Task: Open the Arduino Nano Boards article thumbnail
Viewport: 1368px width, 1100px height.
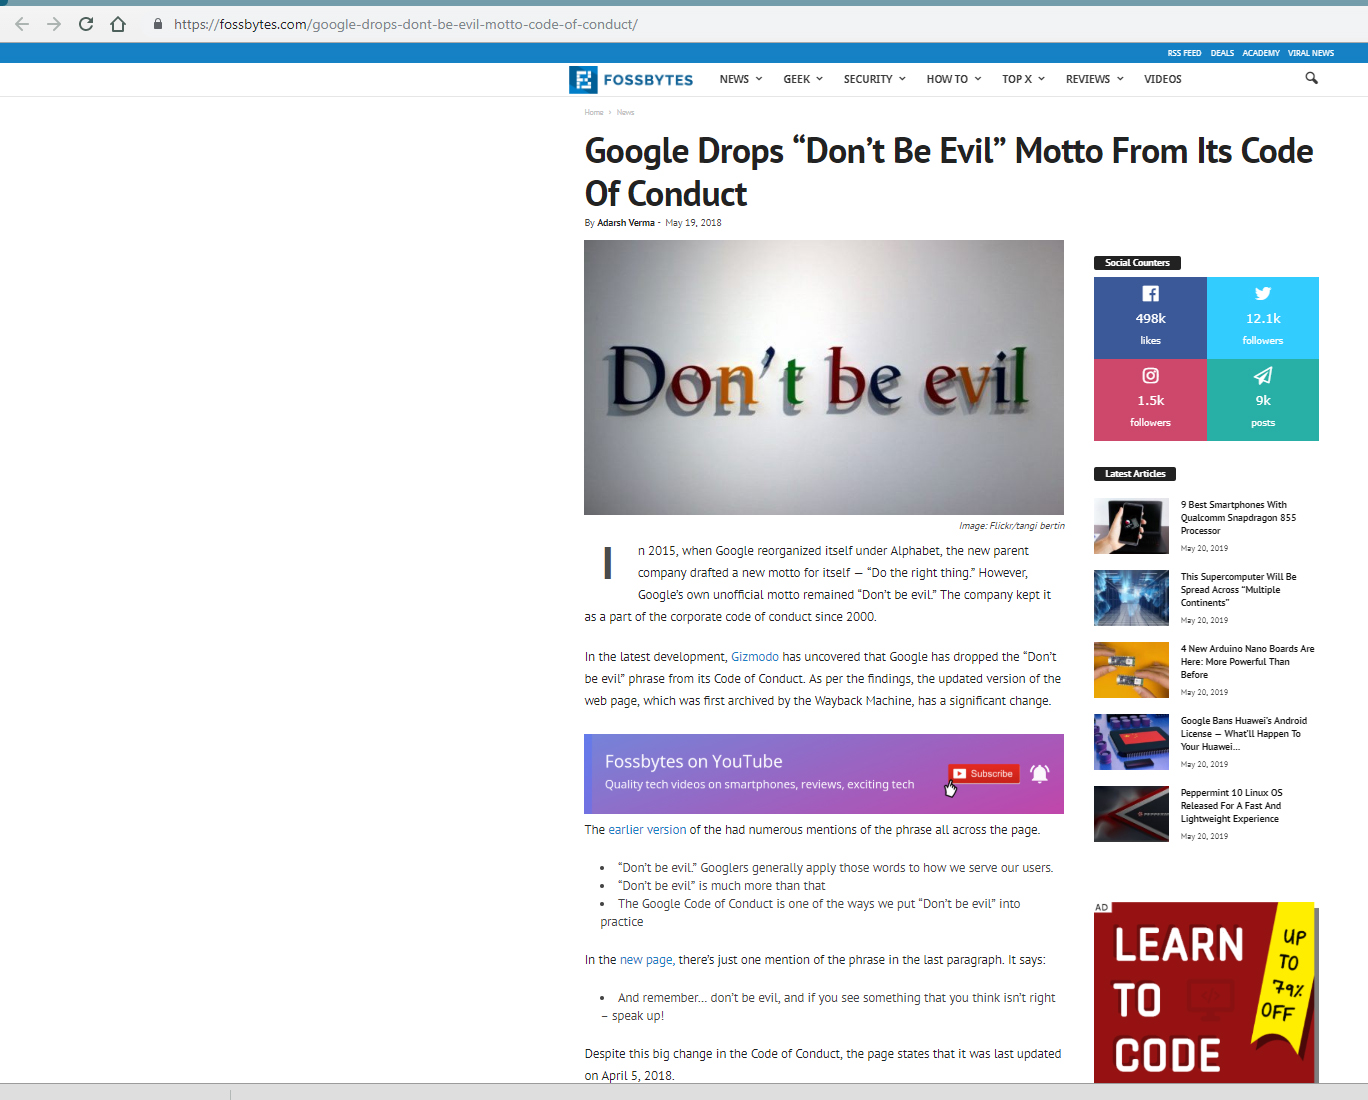Action: click(1131, 670)
